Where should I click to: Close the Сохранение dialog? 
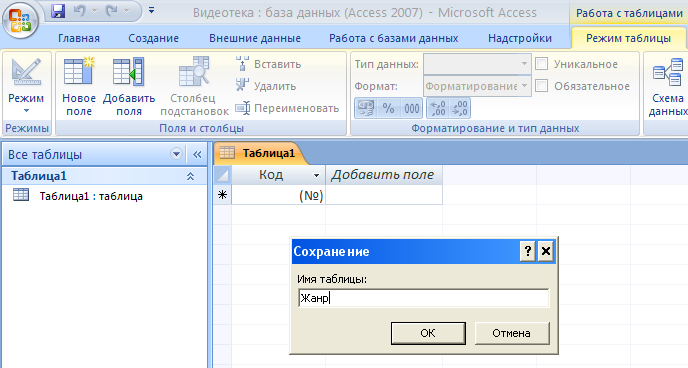click(545, 251)
